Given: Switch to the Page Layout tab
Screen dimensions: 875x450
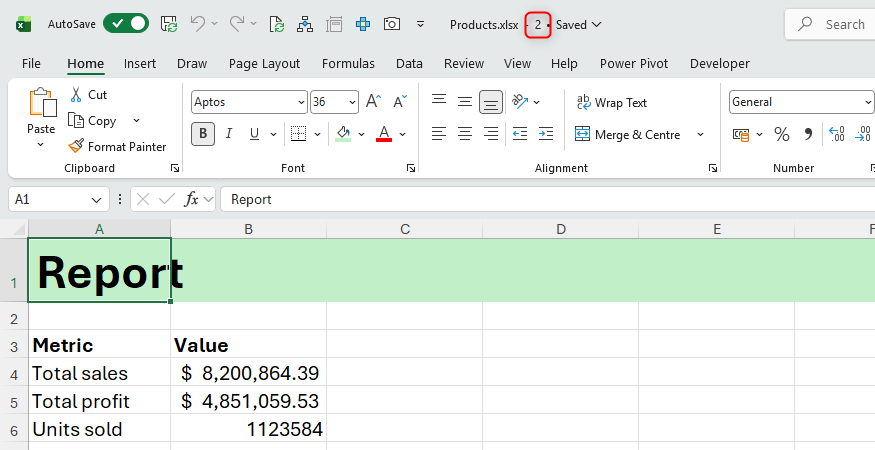Looking at the screenshot, I should pos(265,64).
